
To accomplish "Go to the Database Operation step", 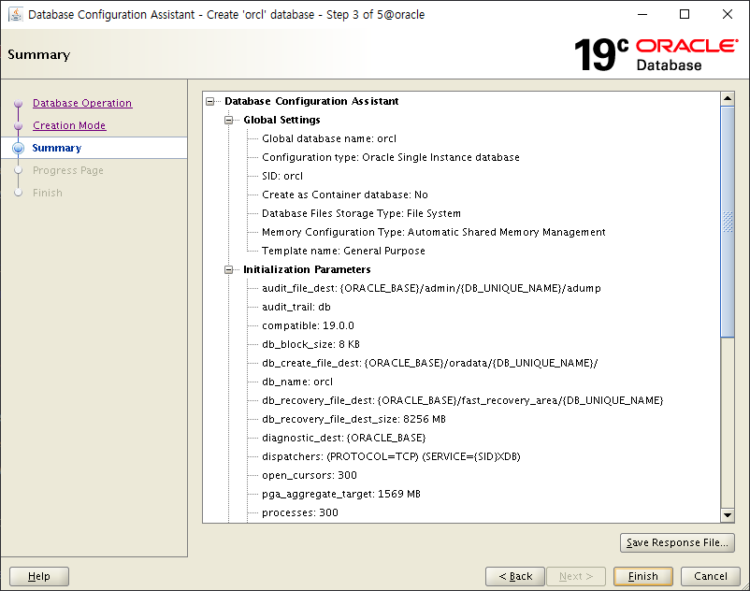I will (82, 103).
